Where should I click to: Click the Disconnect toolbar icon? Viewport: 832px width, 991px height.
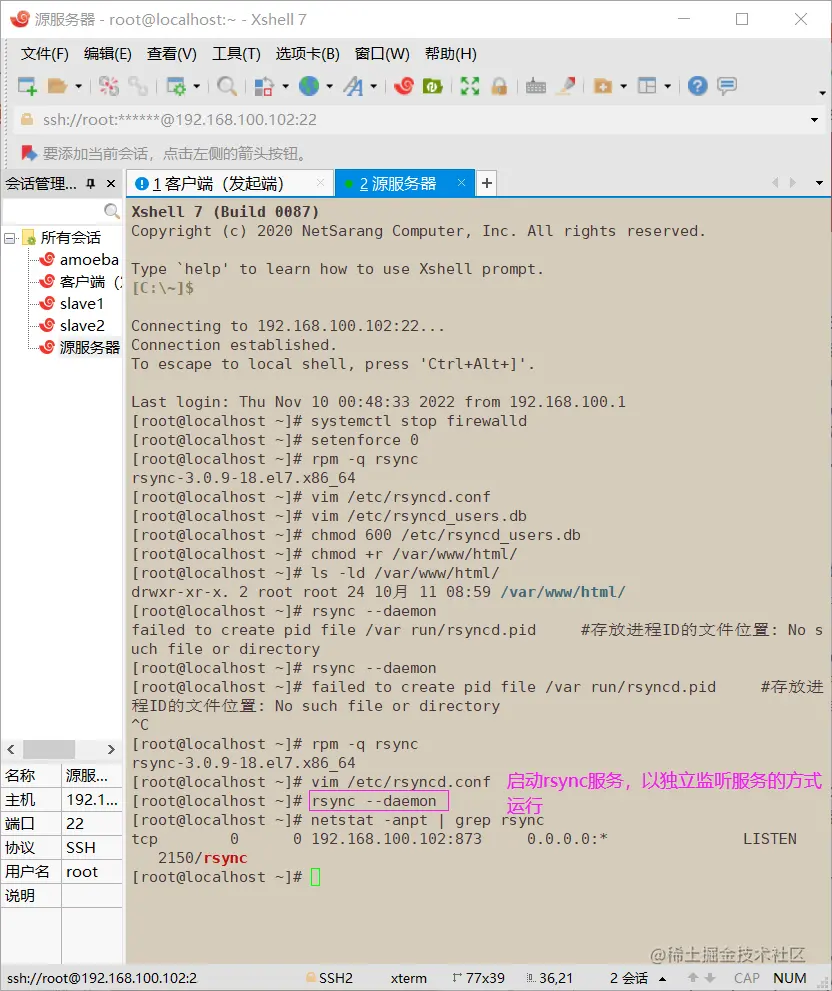[x=109, y=86]
